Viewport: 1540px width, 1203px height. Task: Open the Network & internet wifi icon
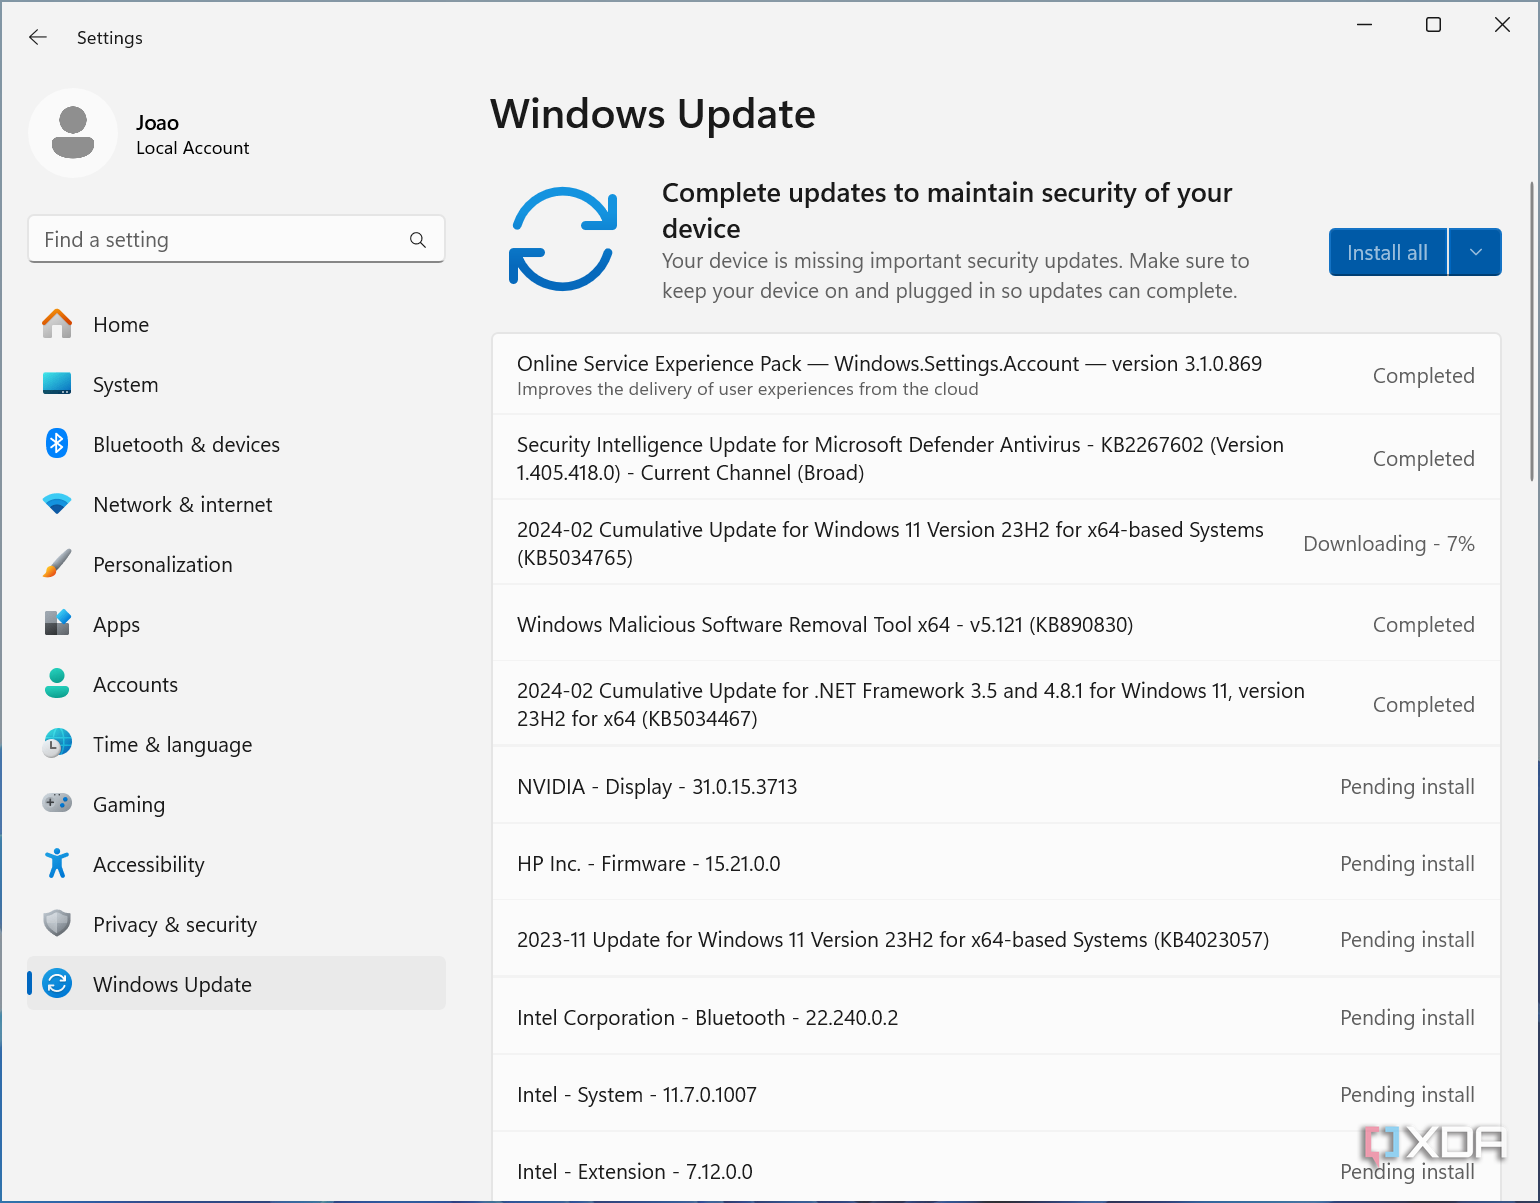pos(57,504)
